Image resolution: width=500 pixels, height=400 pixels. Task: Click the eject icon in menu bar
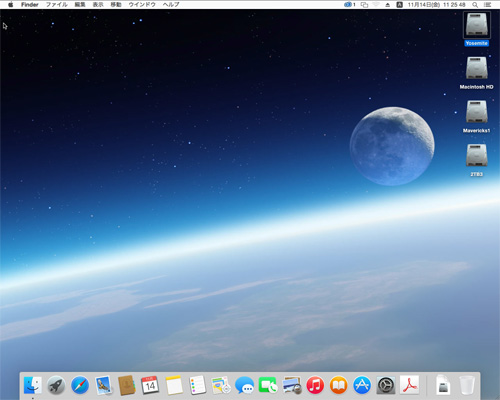pyautogui.click(x=387, y=5)
